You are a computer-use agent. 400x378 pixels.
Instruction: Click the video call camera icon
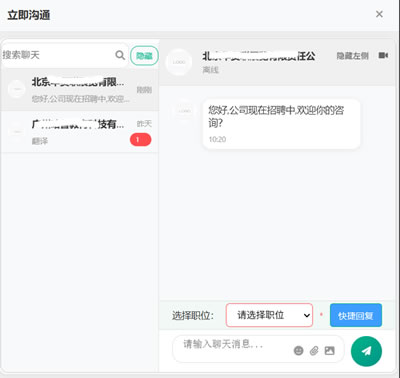point(383,55)
